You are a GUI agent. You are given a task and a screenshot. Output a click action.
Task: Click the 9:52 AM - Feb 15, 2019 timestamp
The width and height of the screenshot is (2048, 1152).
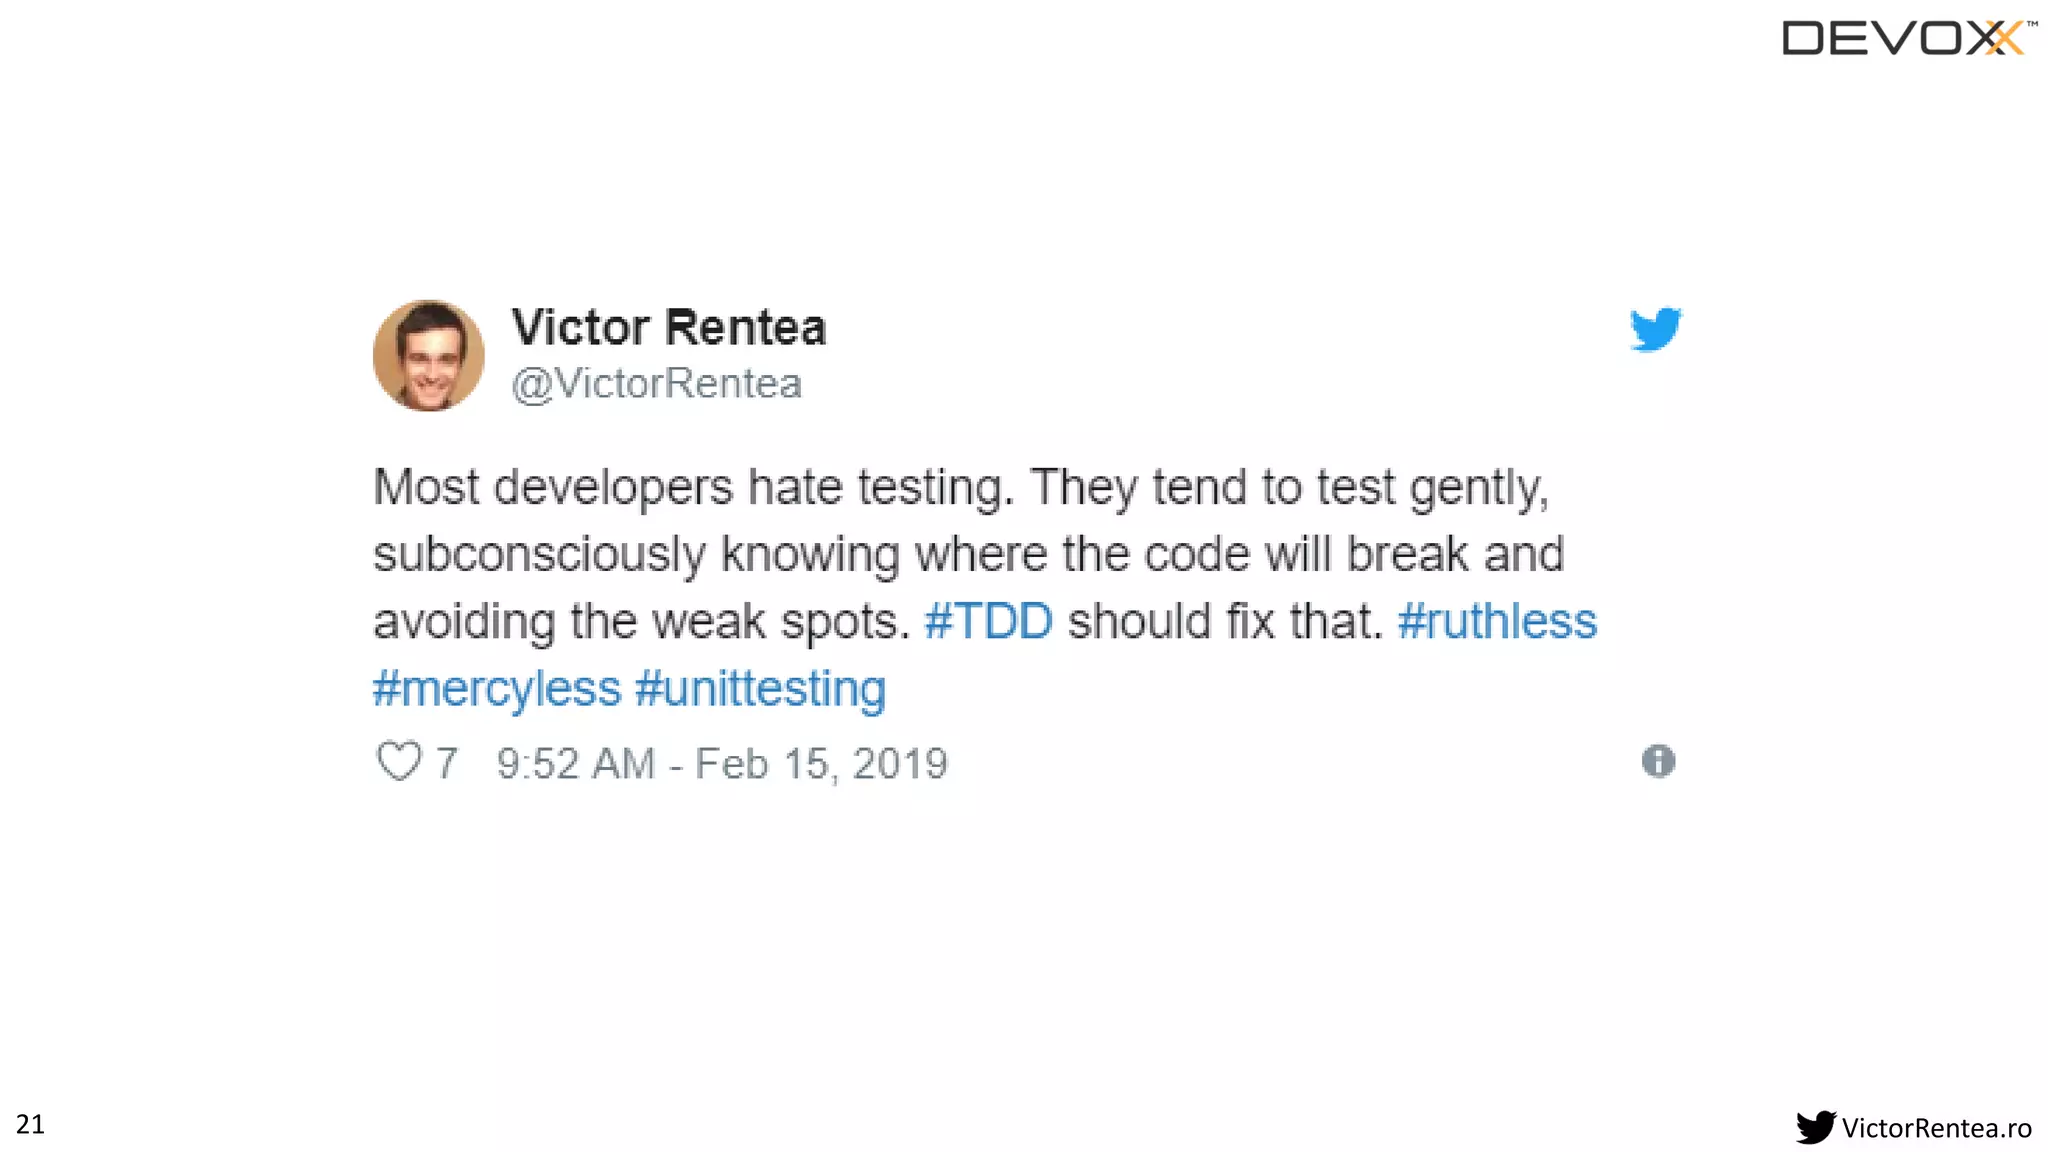click(x=722, y=764)
